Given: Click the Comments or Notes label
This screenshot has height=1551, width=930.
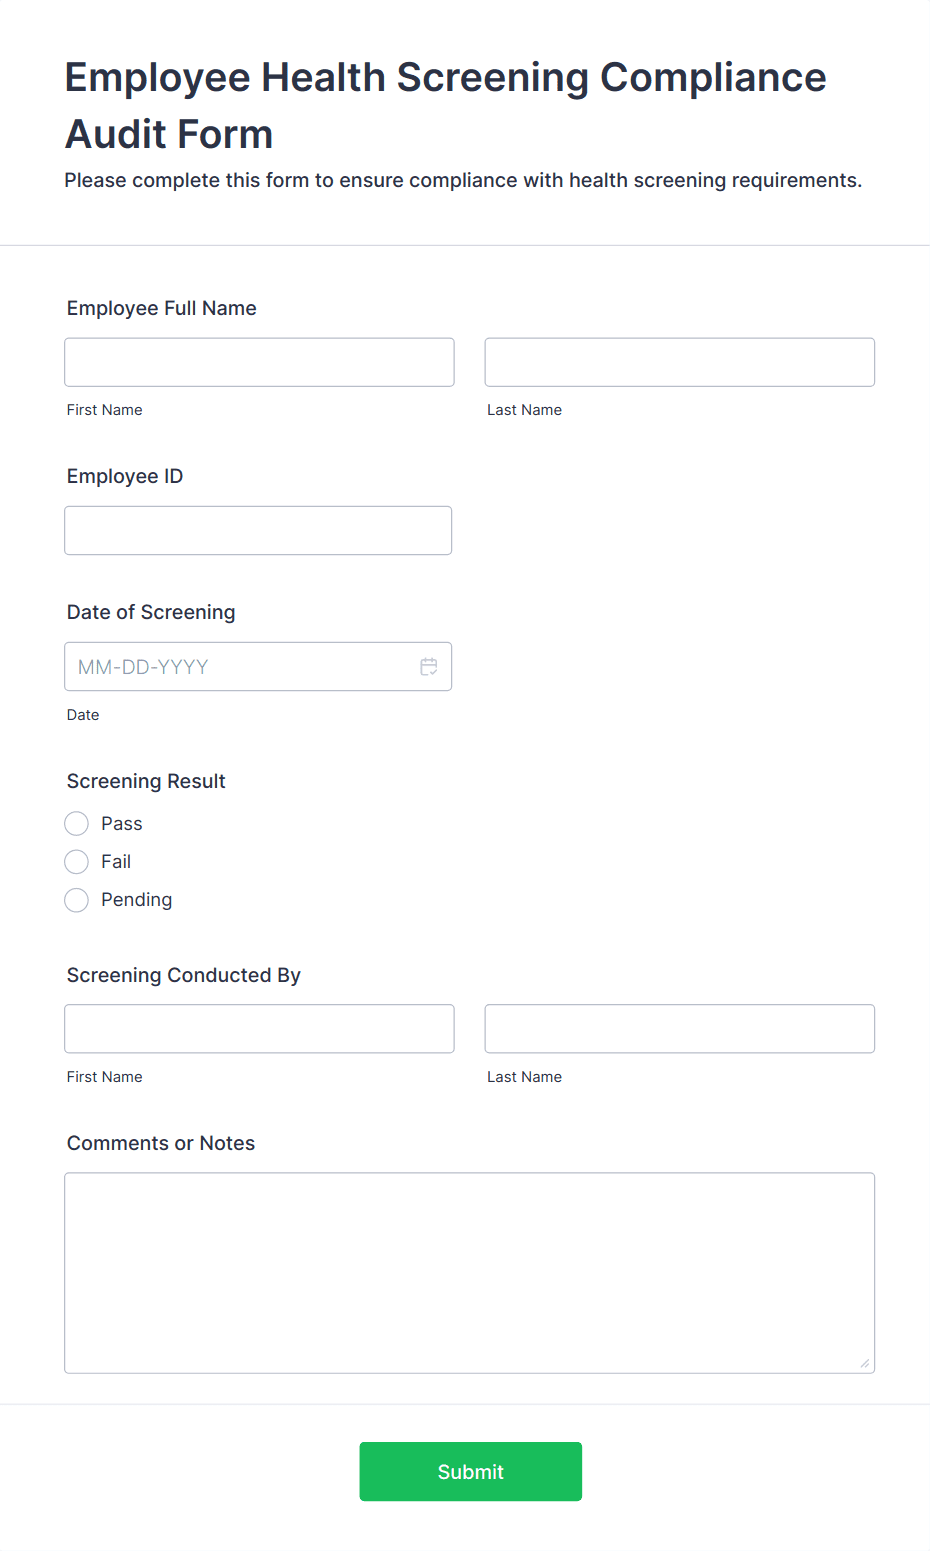Looking at the screenshot, I should (x=161, y=1143).
